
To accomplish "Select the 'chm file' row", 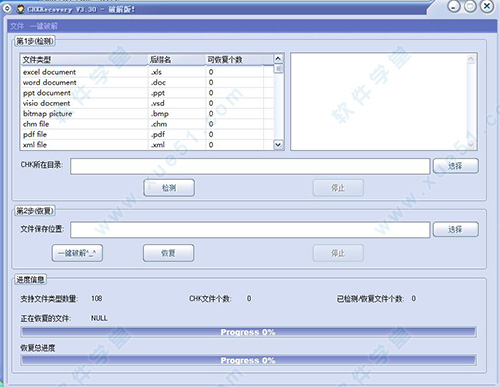I will pyautogui.click(x=147, y=124).
